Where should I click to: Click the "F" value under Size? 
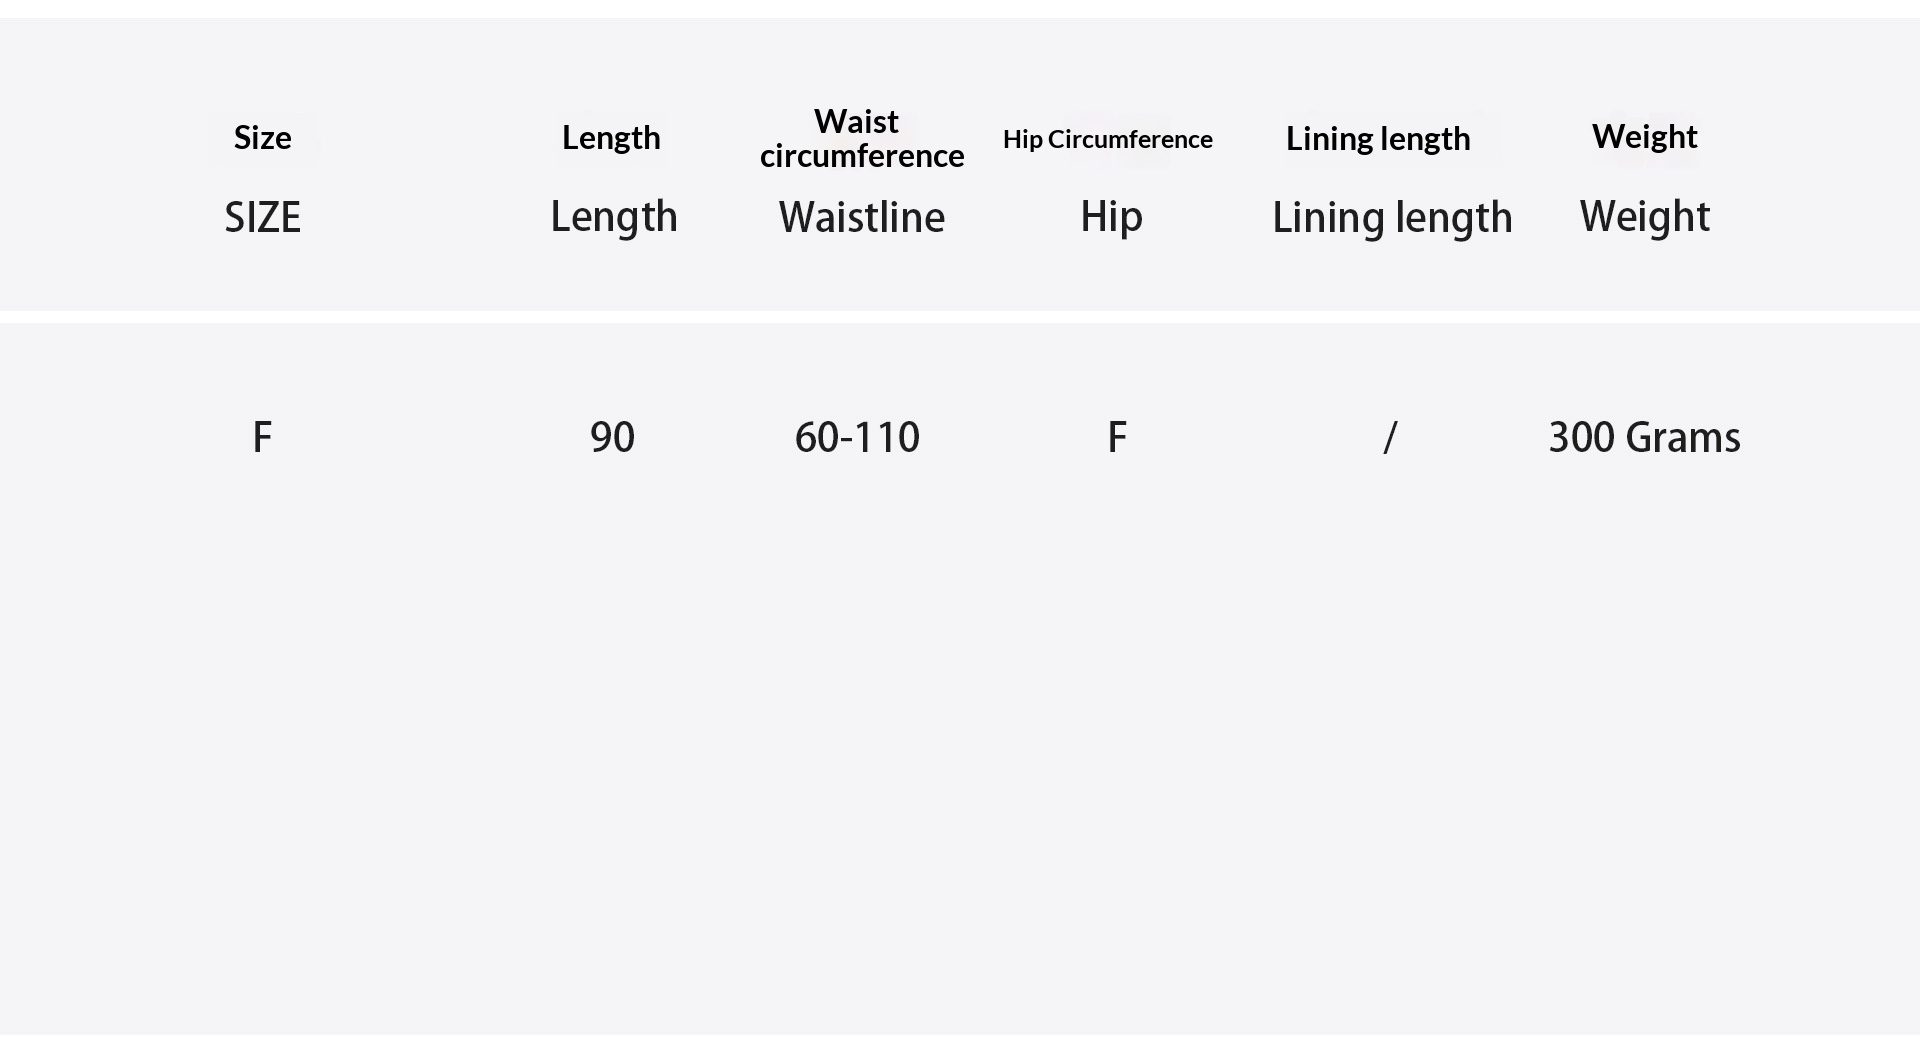262,437
